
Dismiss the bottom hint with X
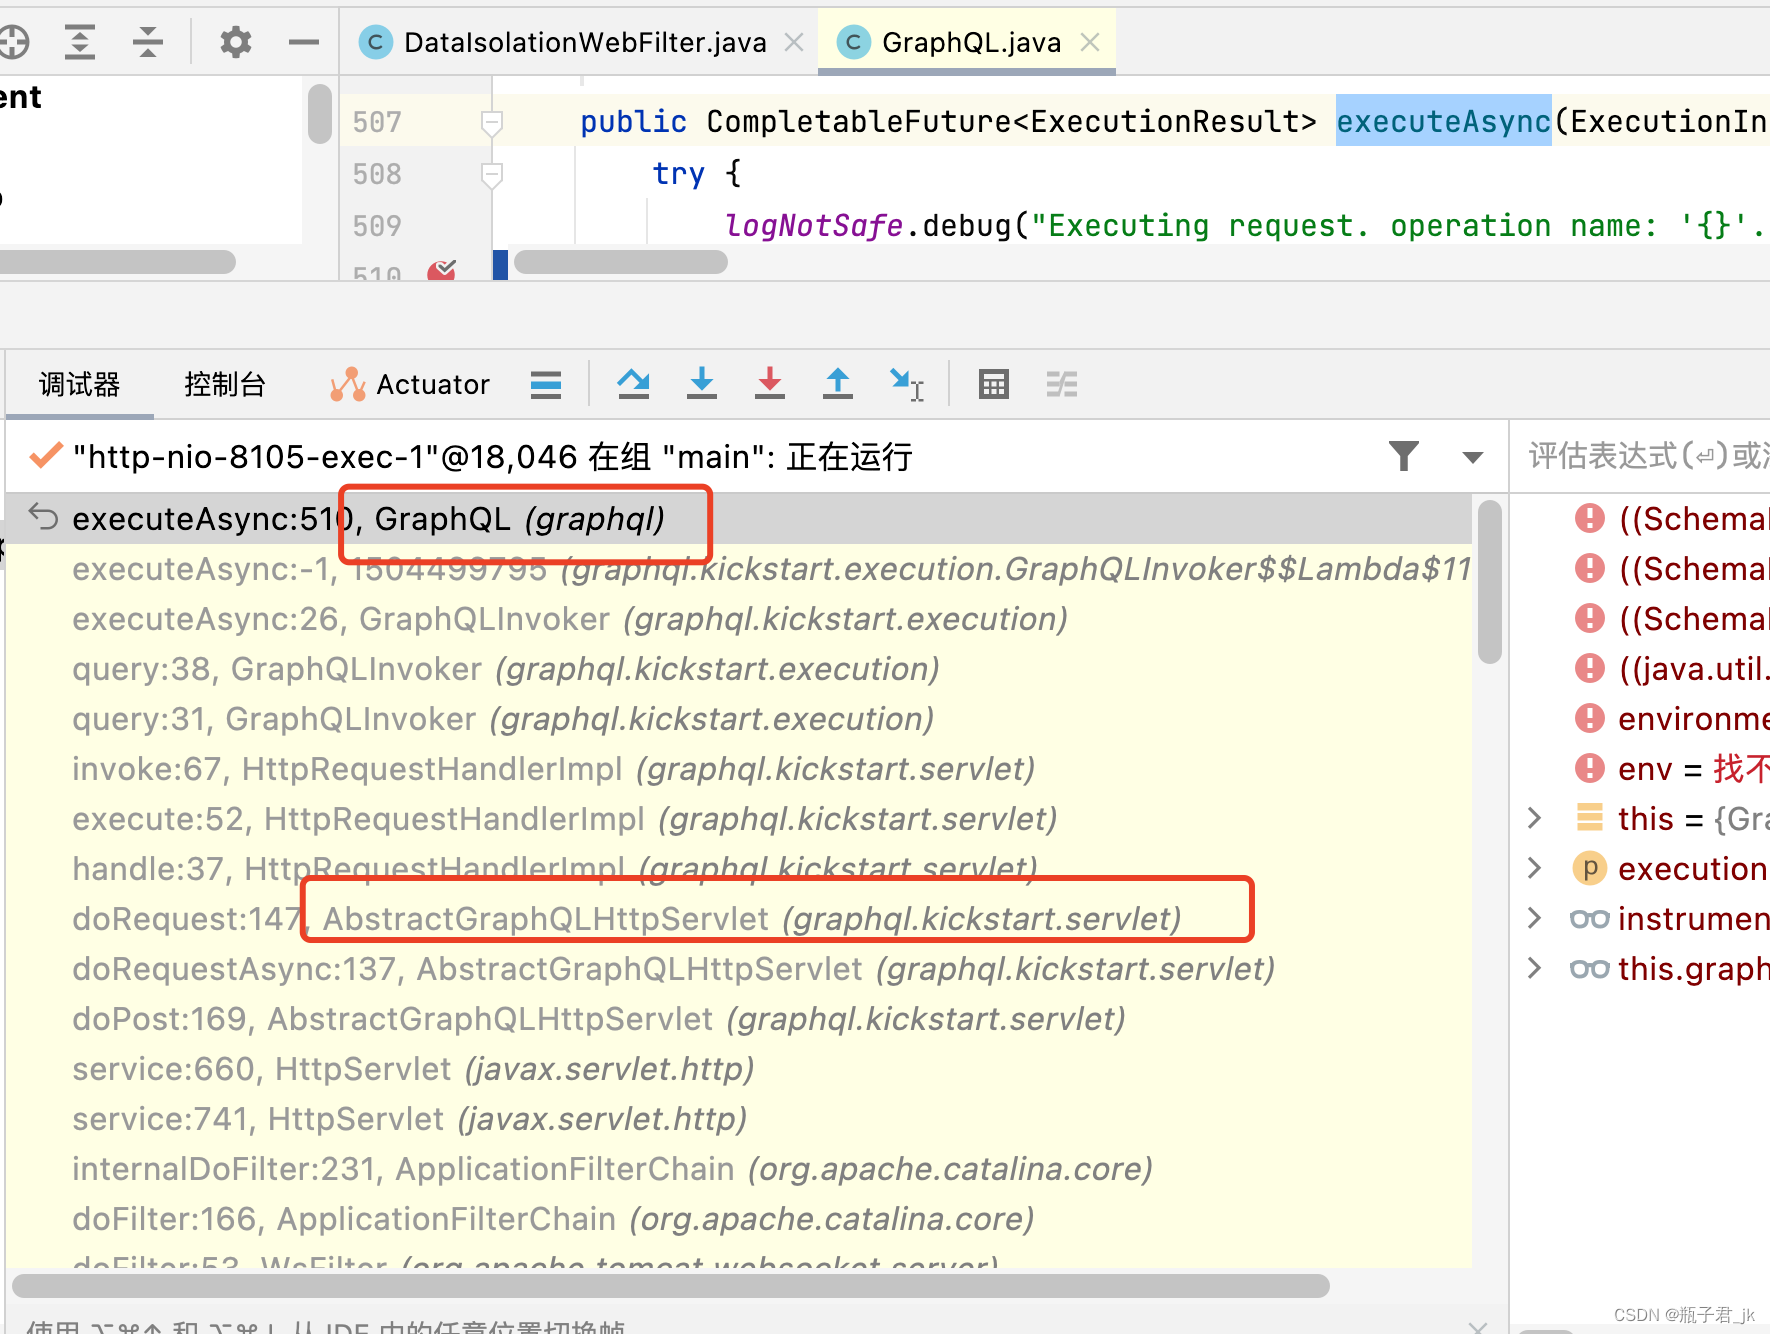click(1478, 1327)
